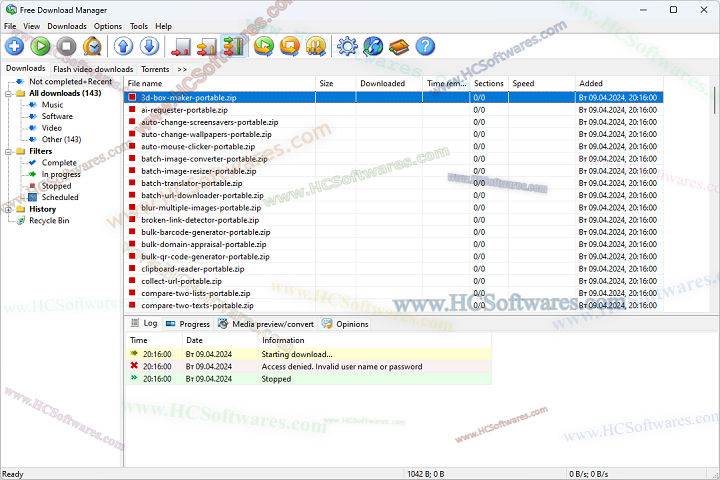The image size is (720, 480).
Task: Click the orange pause-bars circular icon
Action: pyautogui.click(x=316, y=46)
